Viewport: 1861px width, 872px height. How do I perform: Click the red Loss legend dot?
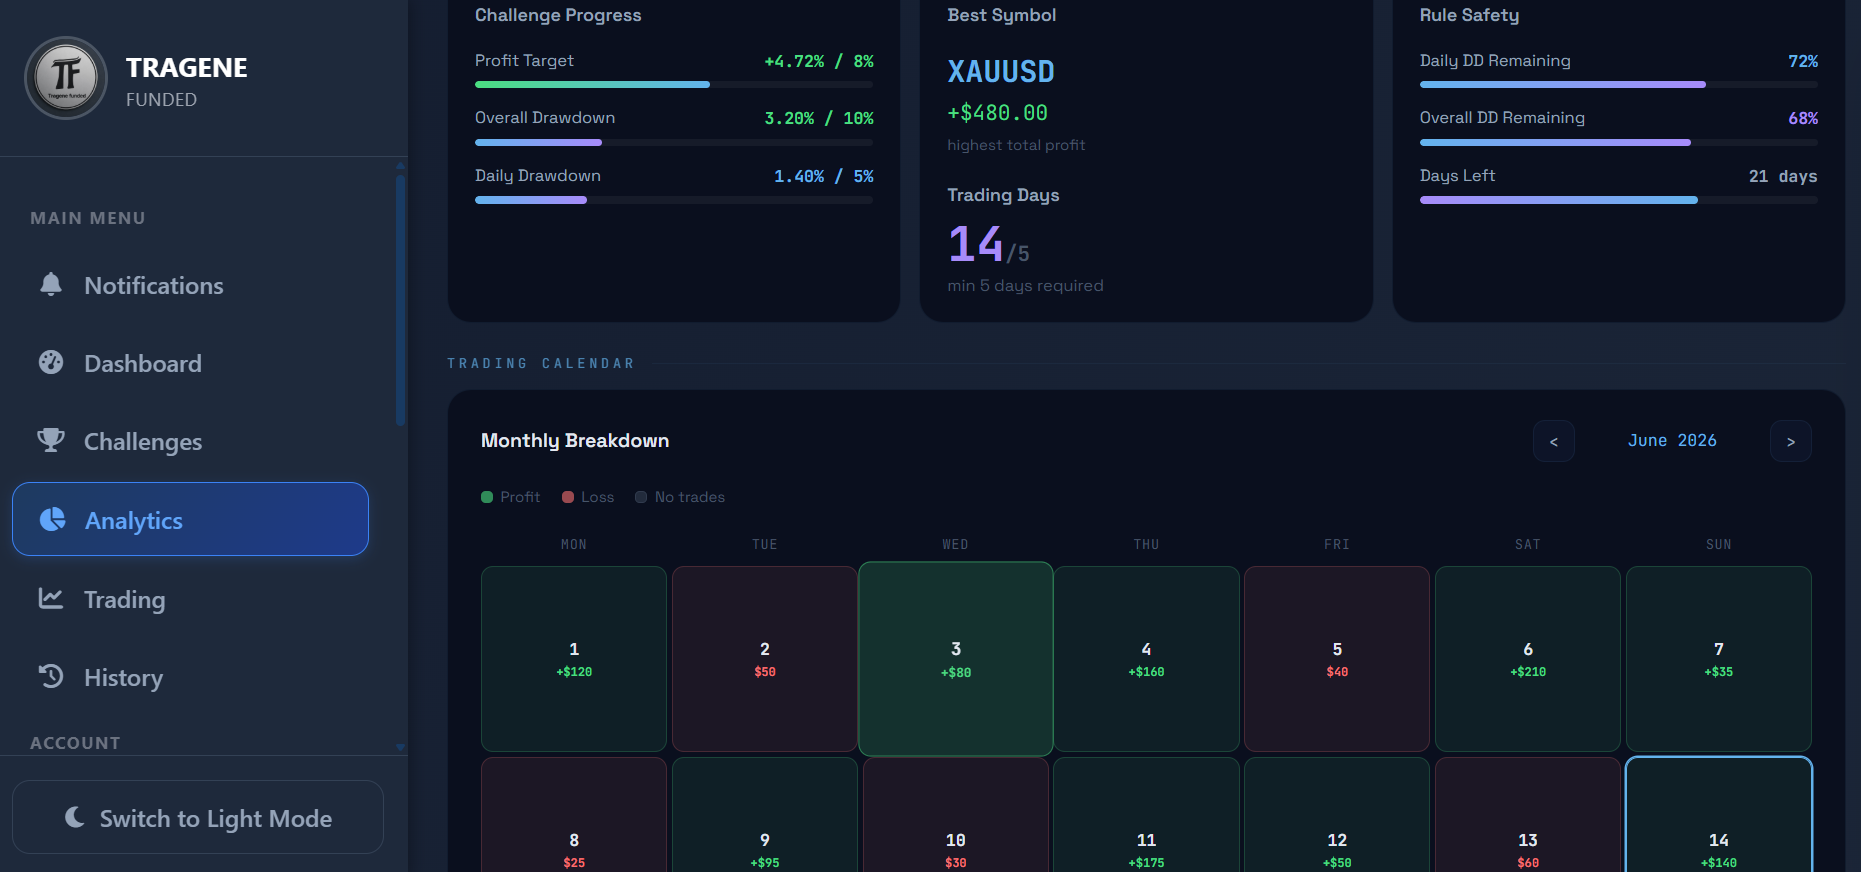point(568,497)
